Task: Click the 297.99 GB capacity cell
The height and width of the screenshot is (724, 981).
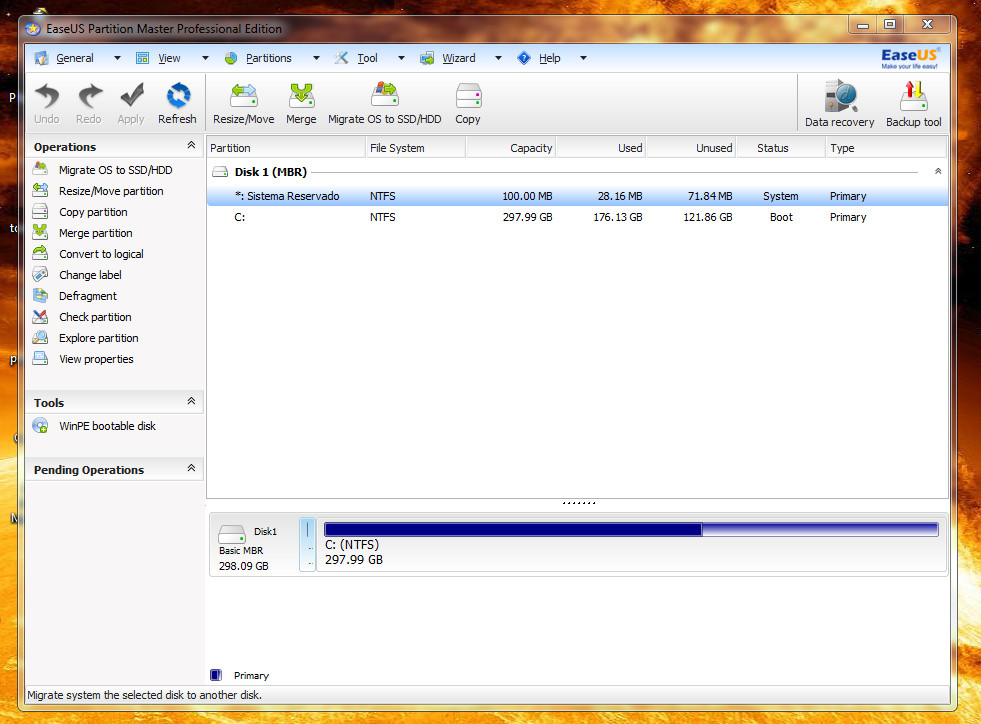Action: (x=527, y=217)
